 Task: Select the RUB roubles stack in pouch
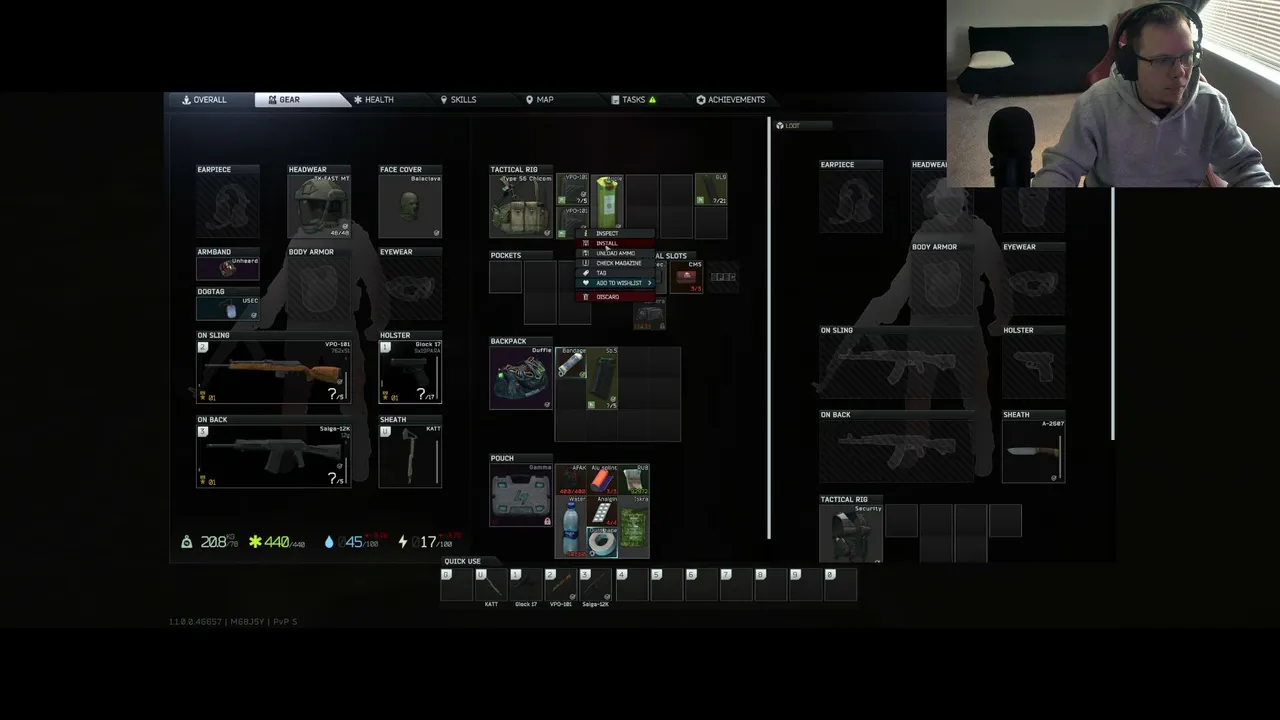coord(635,480)
